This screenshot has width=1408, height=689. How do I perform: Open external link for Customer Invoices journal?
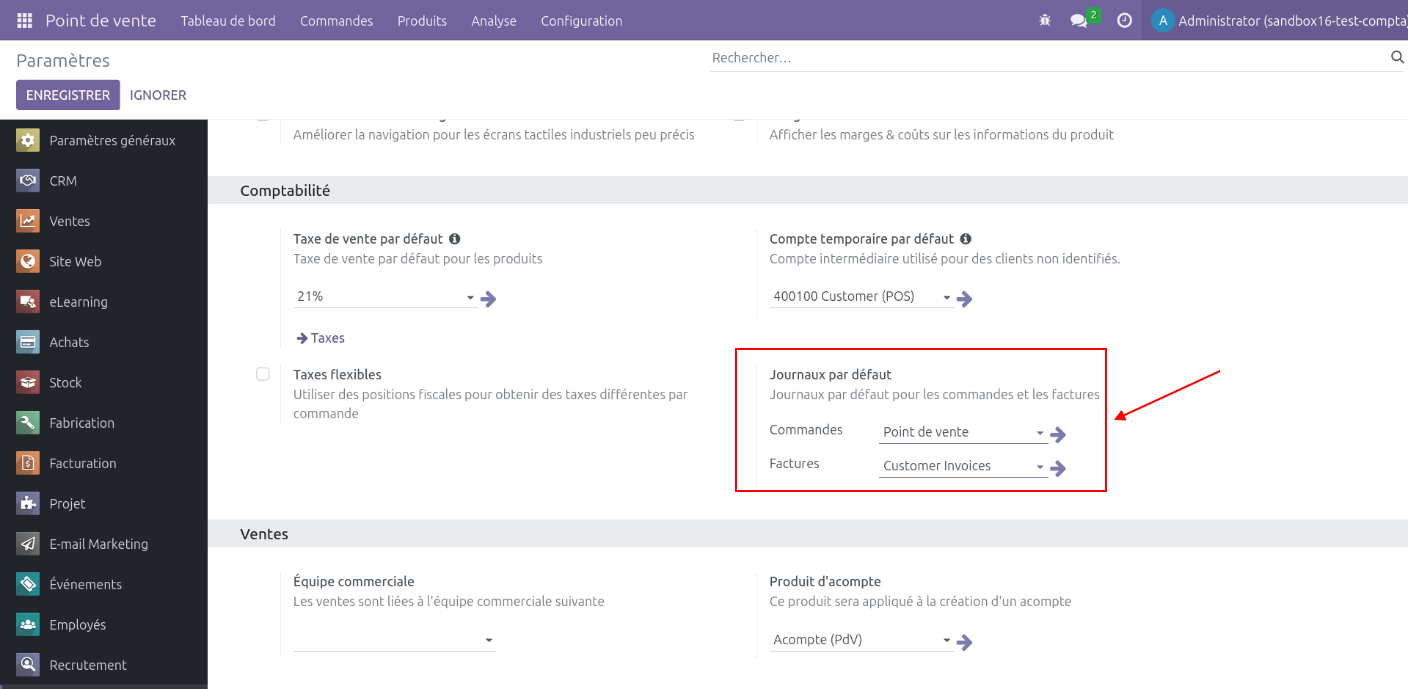(x=1059, y=467)
